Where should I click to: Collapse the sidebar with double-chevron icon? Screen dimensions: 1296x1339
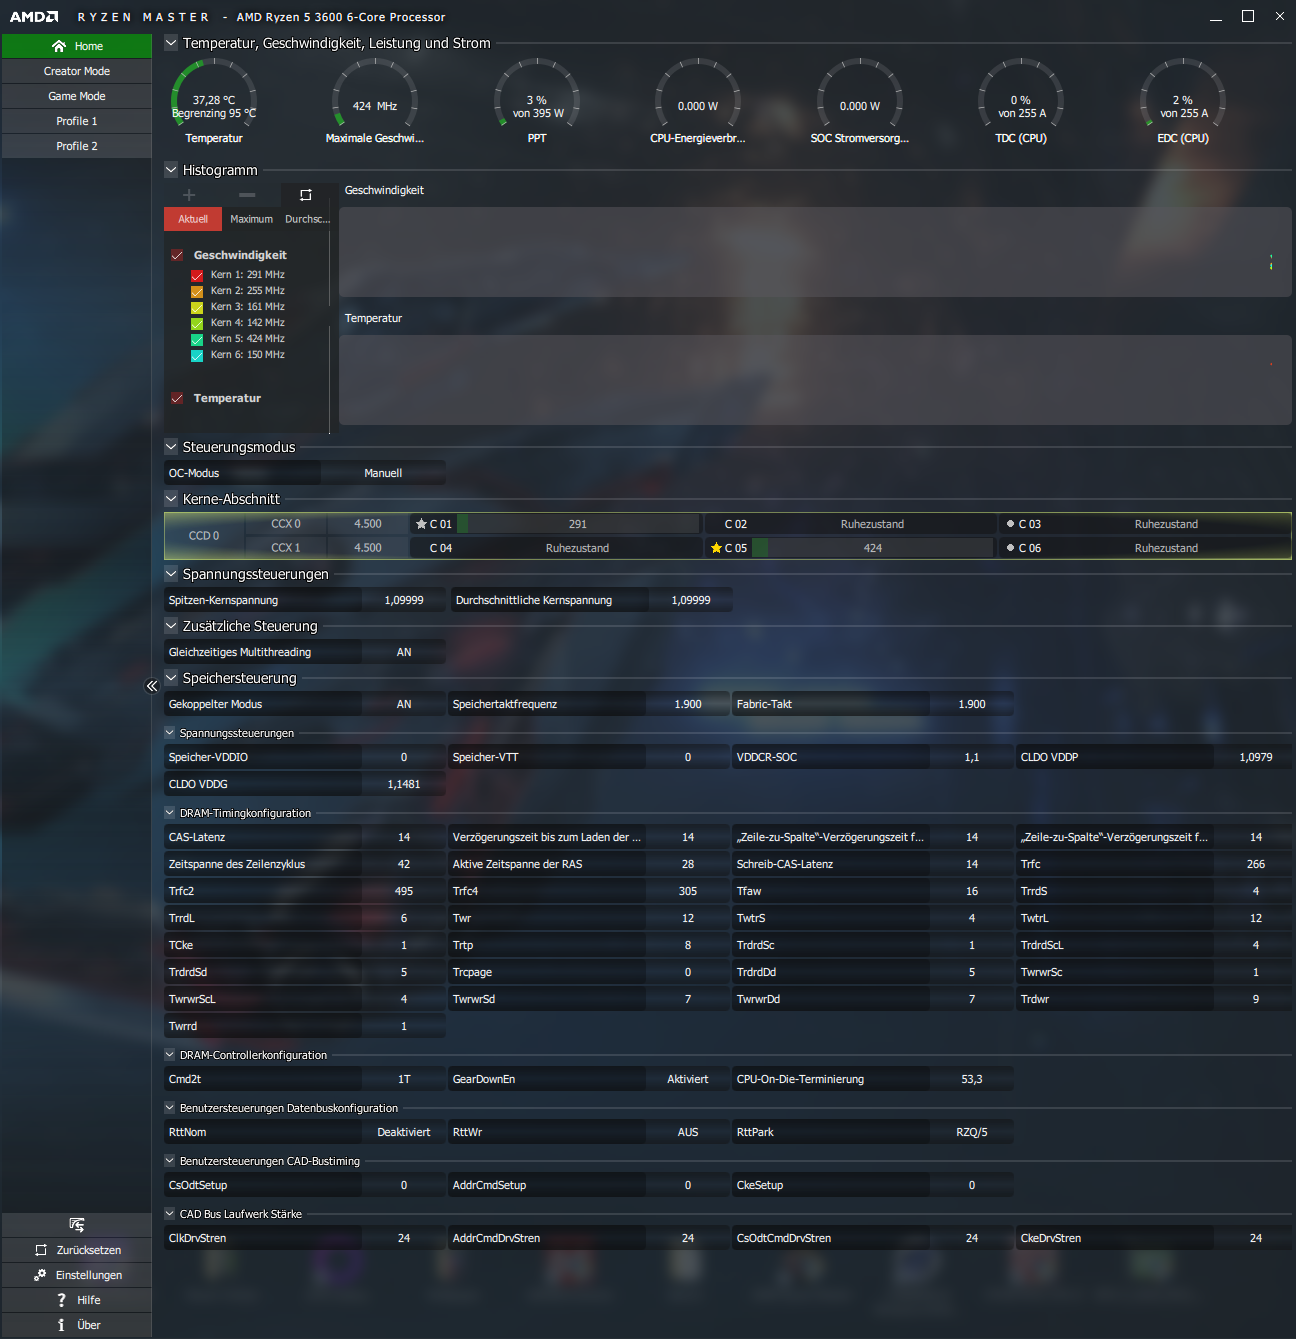152,686
